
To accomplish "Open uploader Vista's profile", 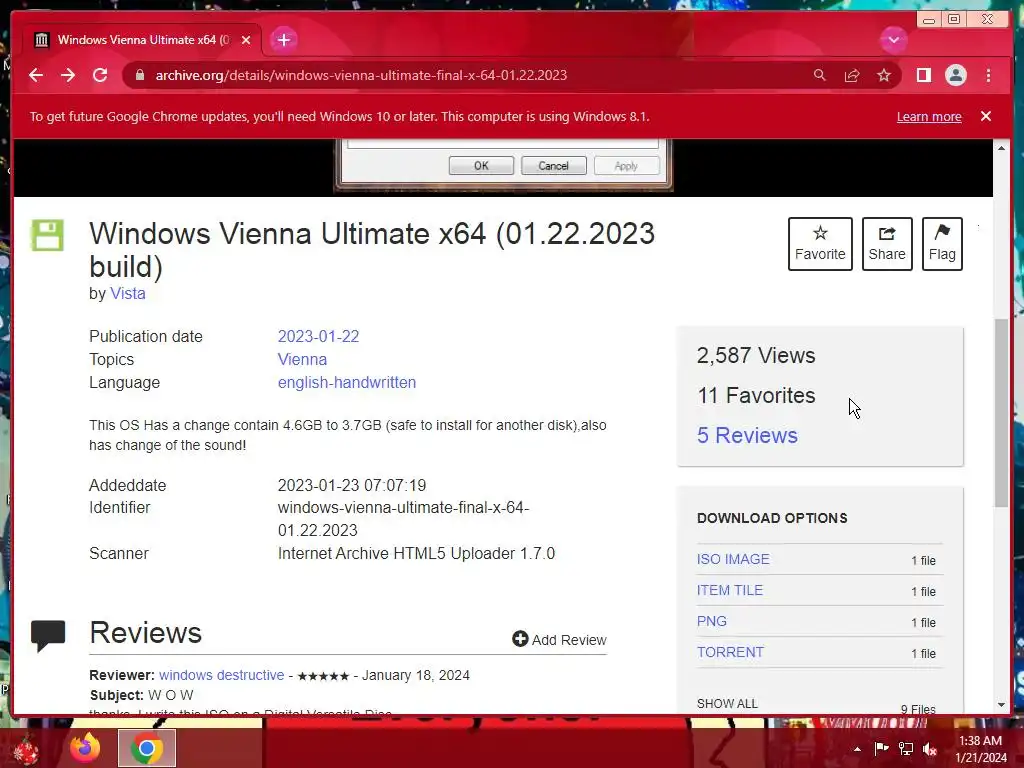I will [x=127, y=293].
